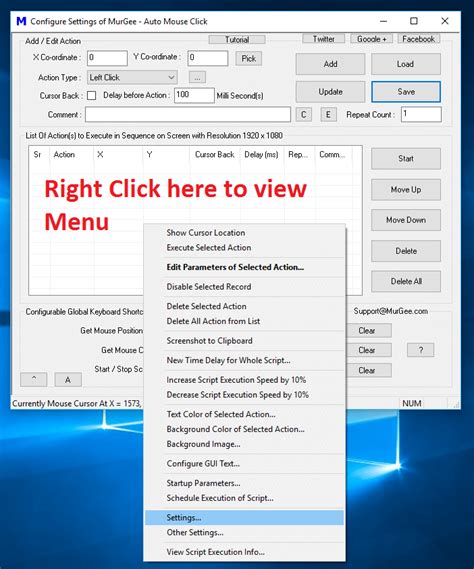
Task: Choose Delete Selected Action
Action: (x=244, y=306)
